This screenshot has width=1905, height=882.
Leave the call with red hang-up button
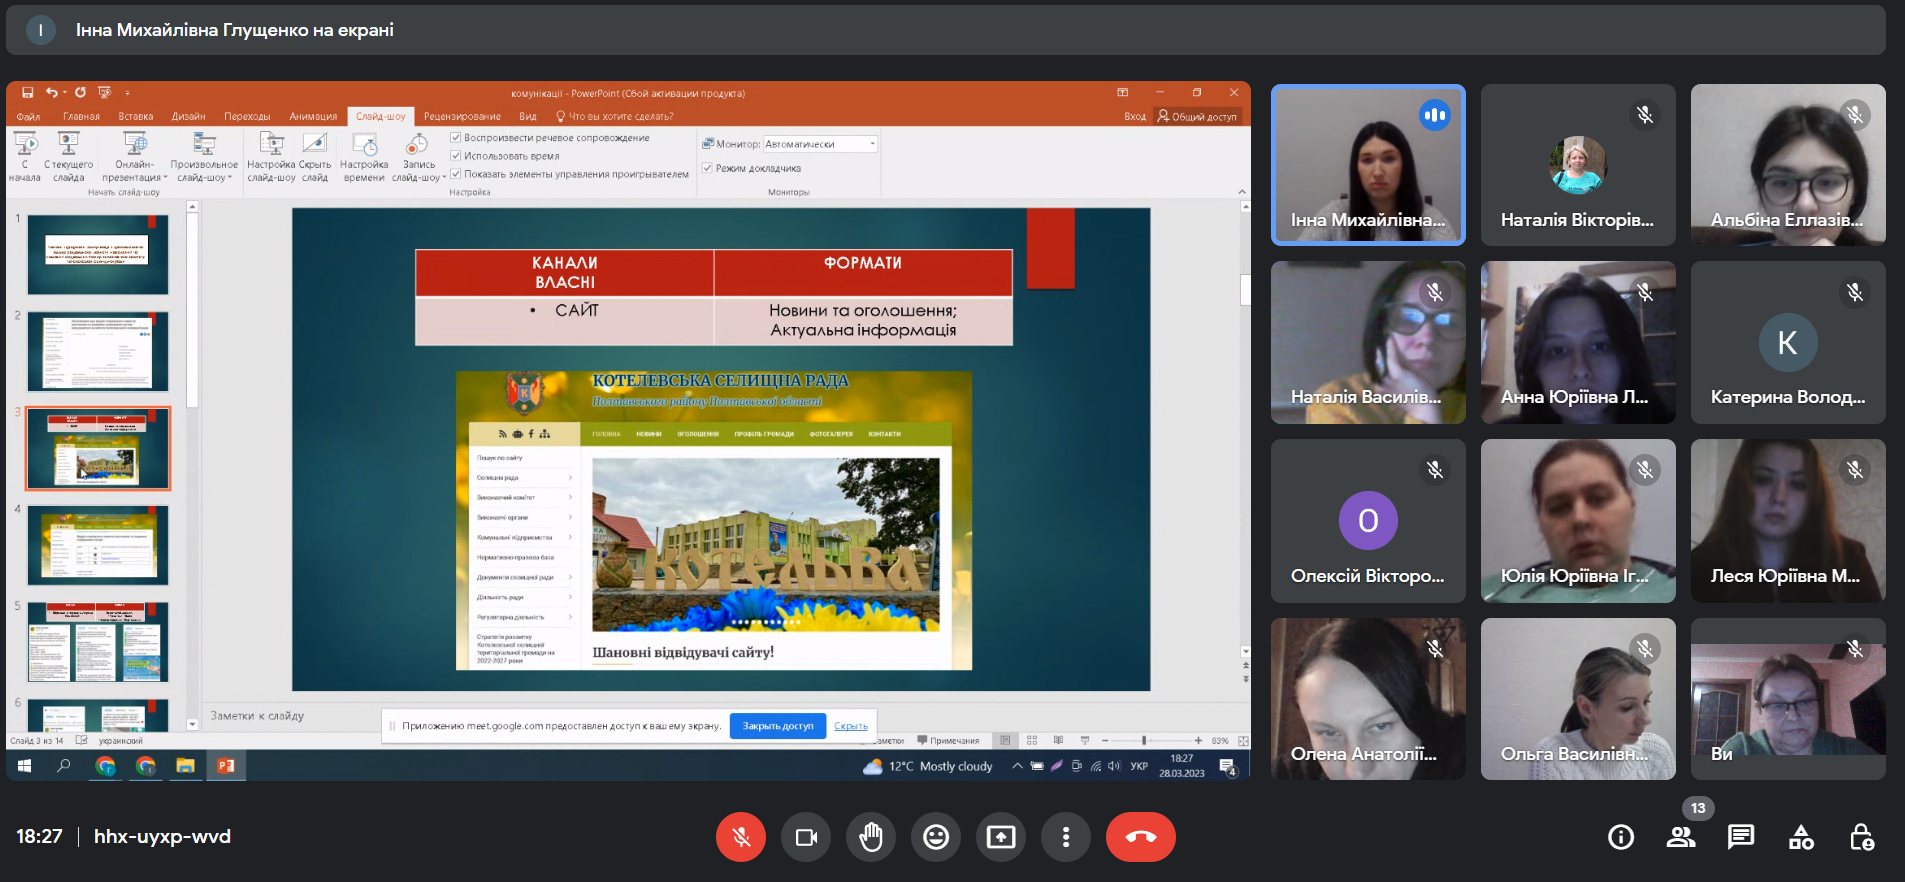[1140, 837]
